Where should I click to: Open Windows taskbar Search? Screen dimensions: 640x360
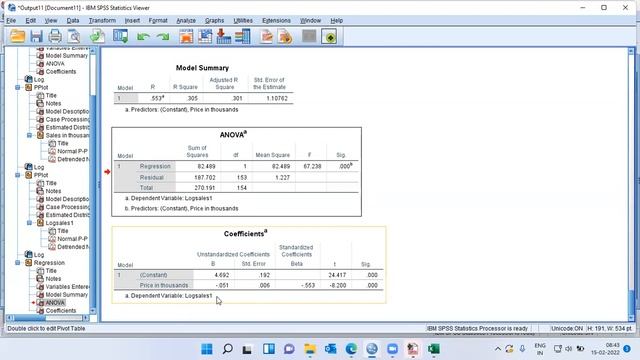[x=227, y=349]
